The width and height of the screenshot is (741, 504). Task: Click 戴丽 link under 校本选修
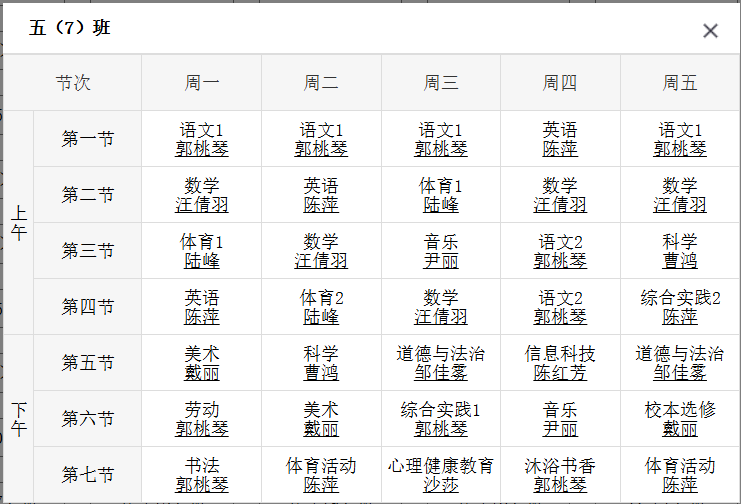click(x=680, y=428)
